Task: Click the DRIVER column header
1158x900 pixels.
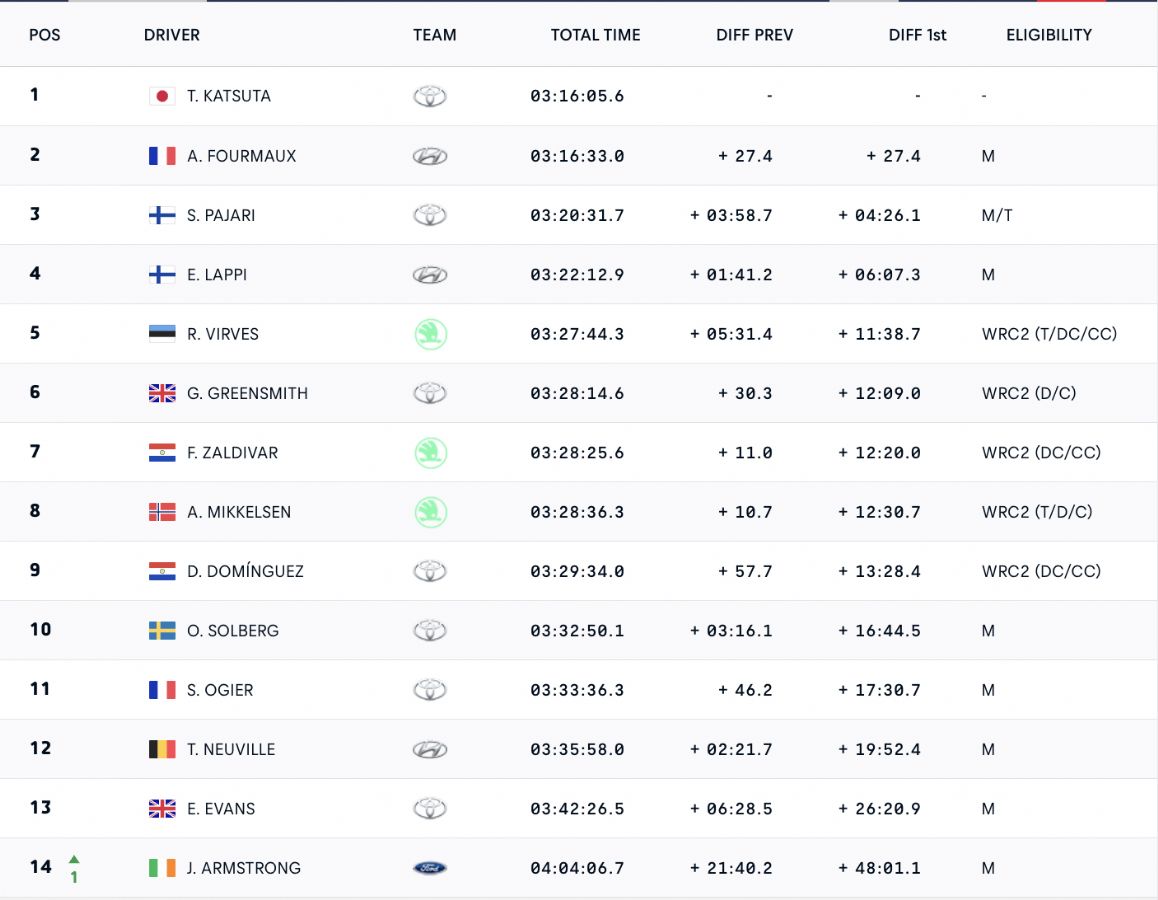Action: pos(171,35)
